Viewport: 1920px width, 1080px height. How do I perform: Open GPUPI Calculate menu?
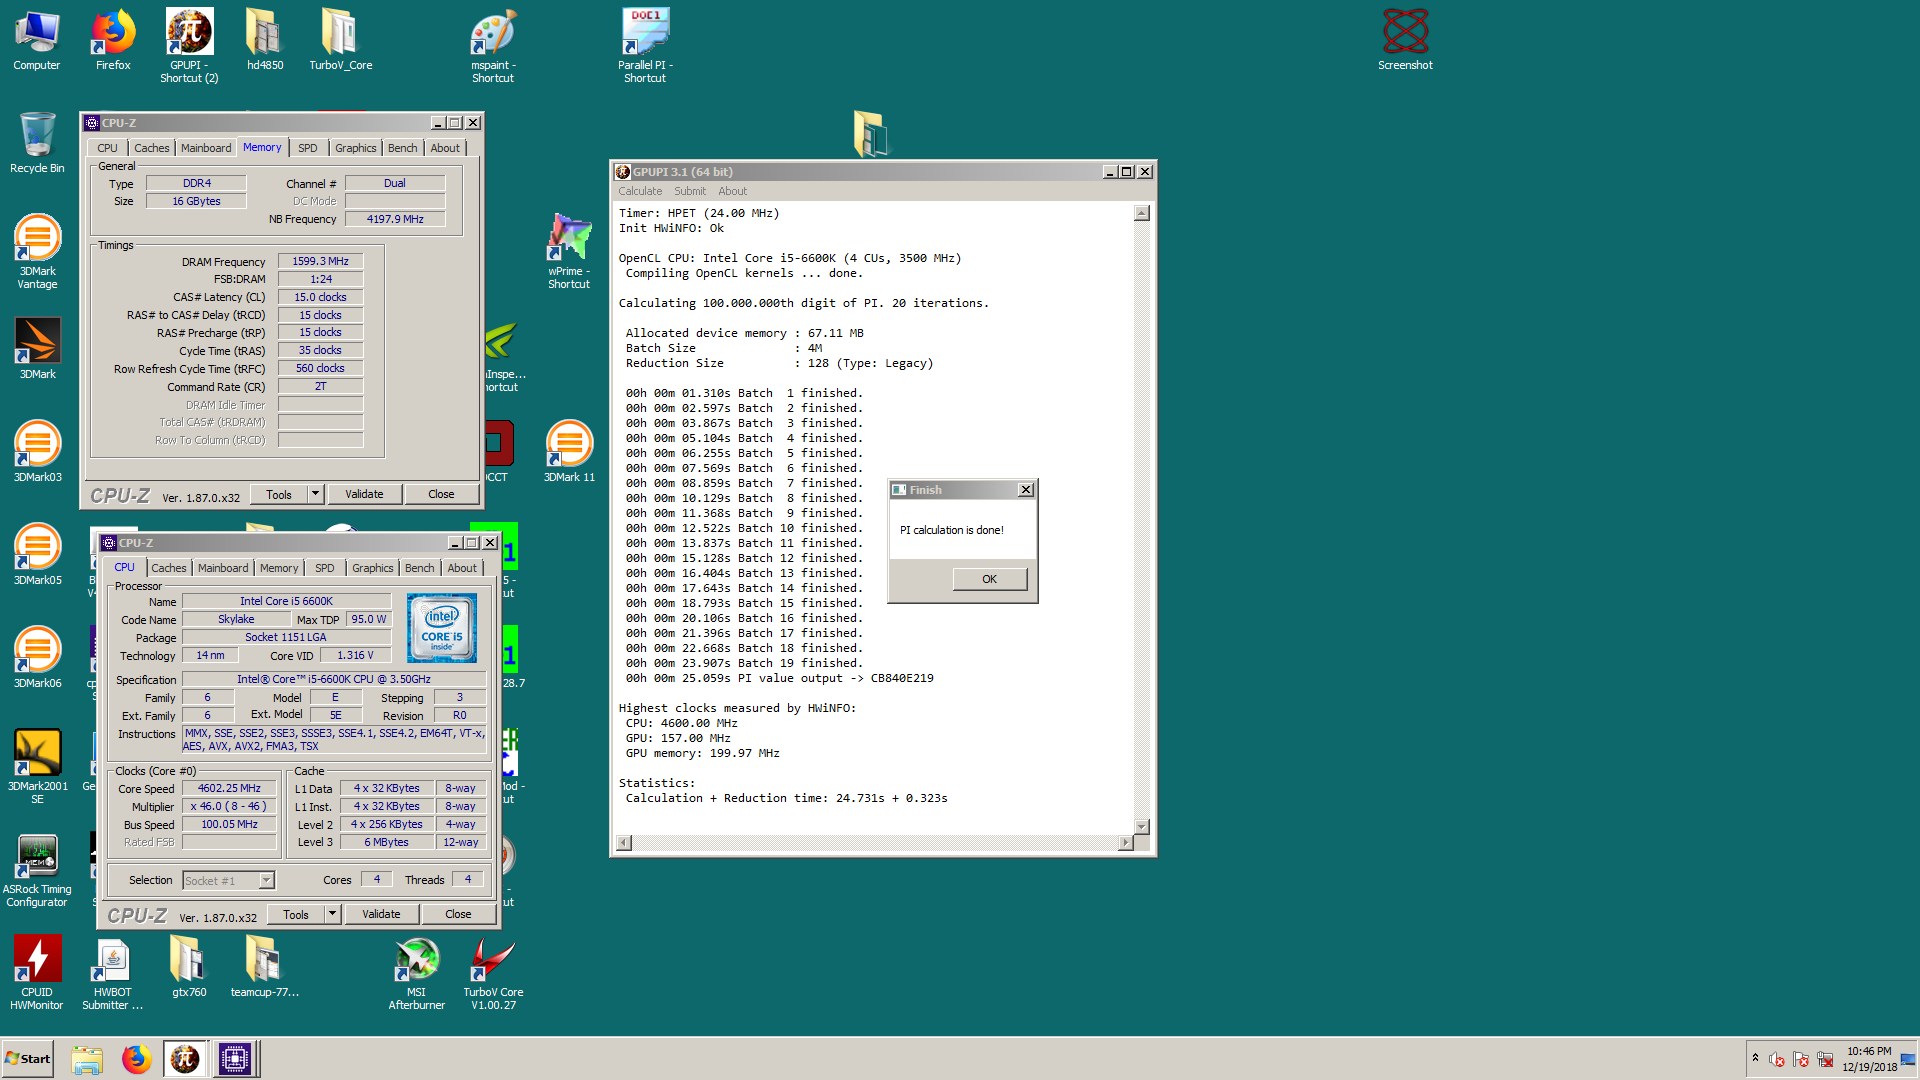[640, 191]
